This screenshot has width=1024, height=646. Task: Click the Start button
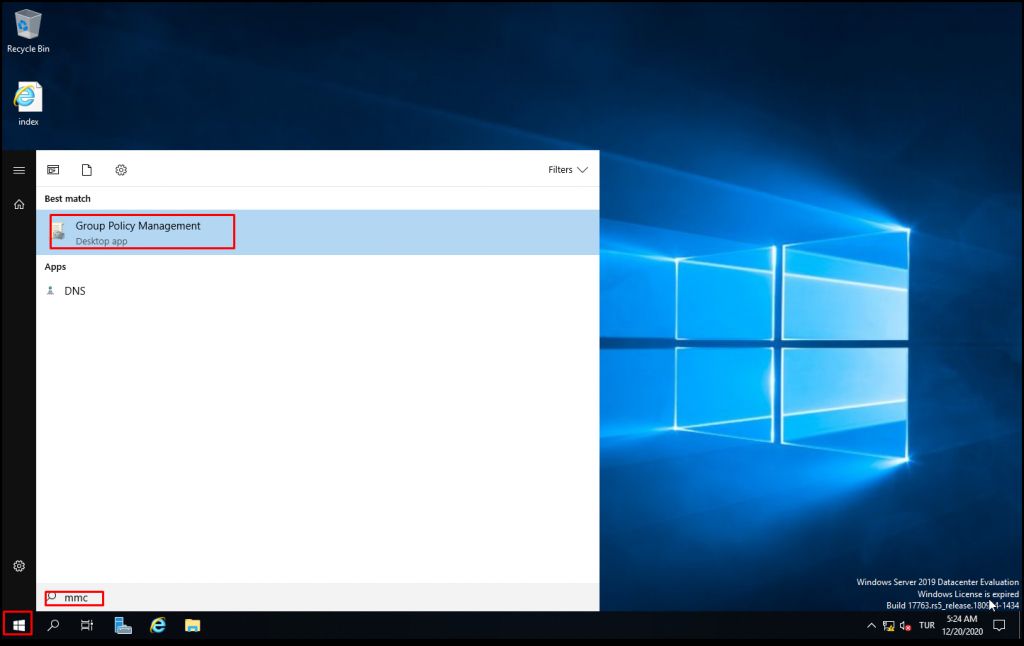pos(17,624)
